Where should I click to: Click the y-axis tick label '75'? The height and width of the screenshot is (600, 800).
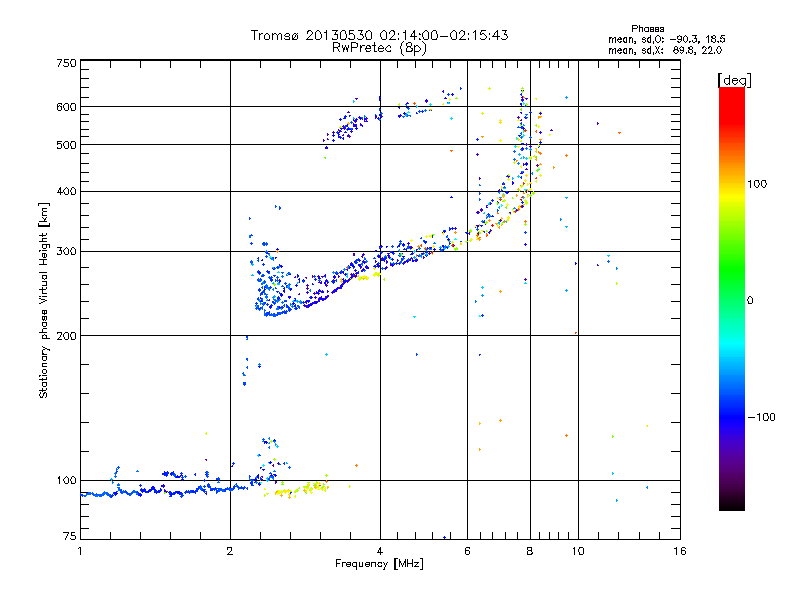tap(70, 536)
